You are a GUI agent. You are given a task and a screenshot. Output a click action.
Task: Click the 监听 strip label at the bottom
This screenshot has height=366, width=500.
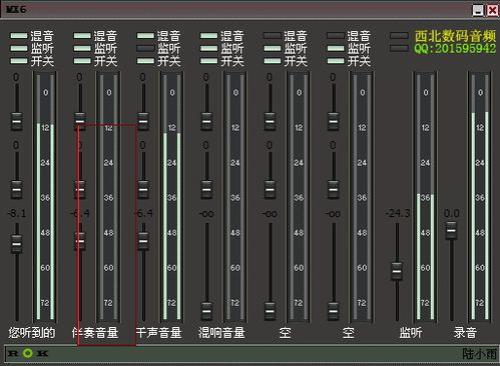click(x=411, y=332)
